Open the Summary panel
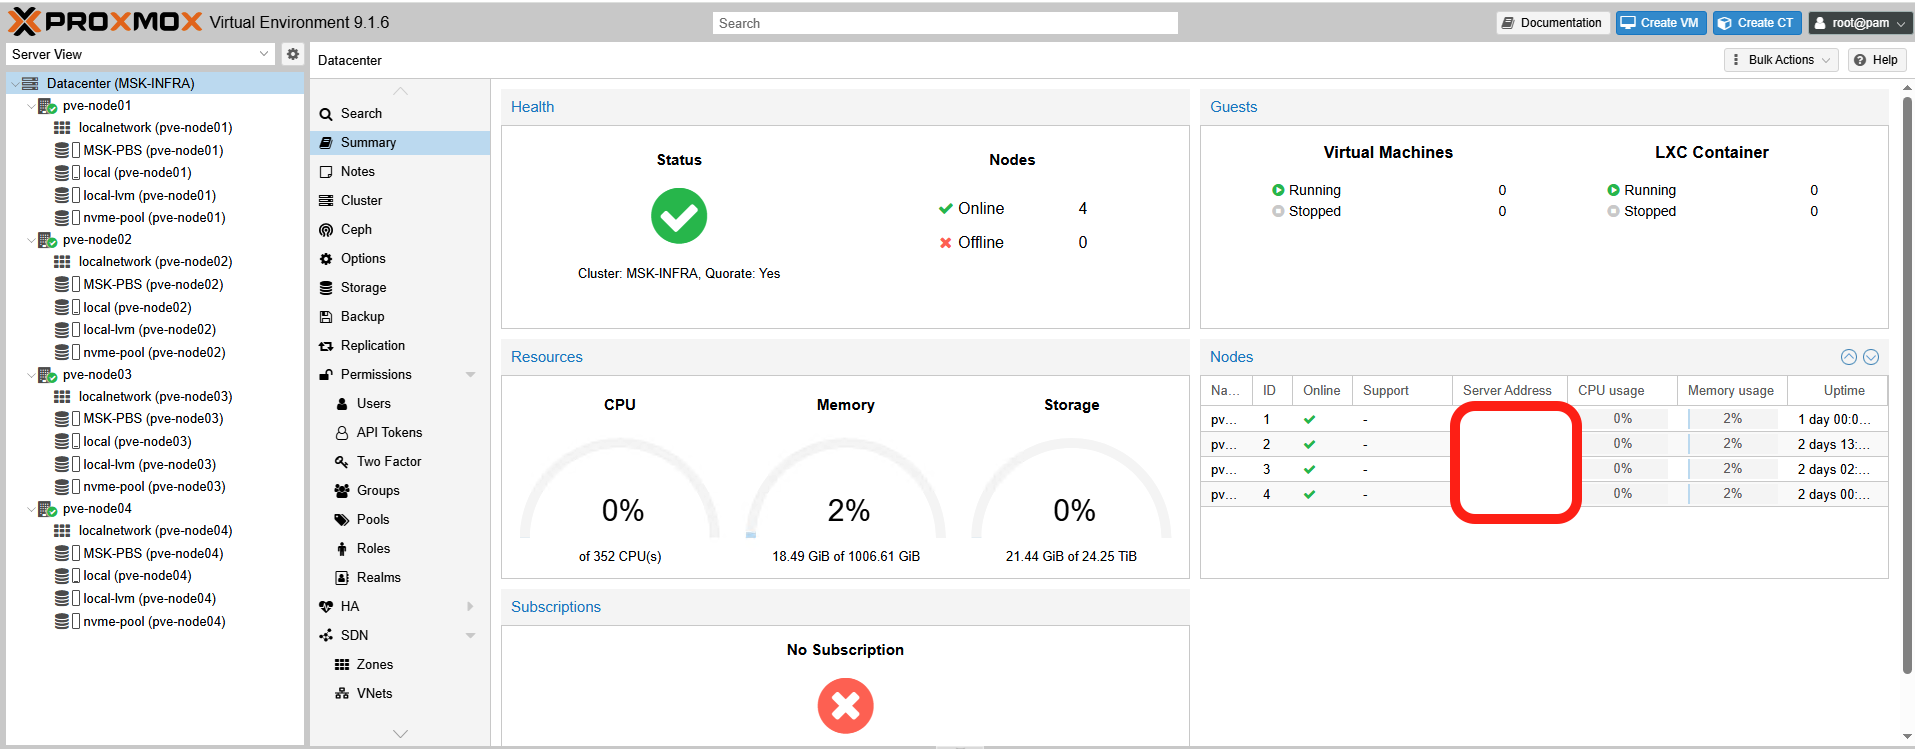 [x=400, y=143]
